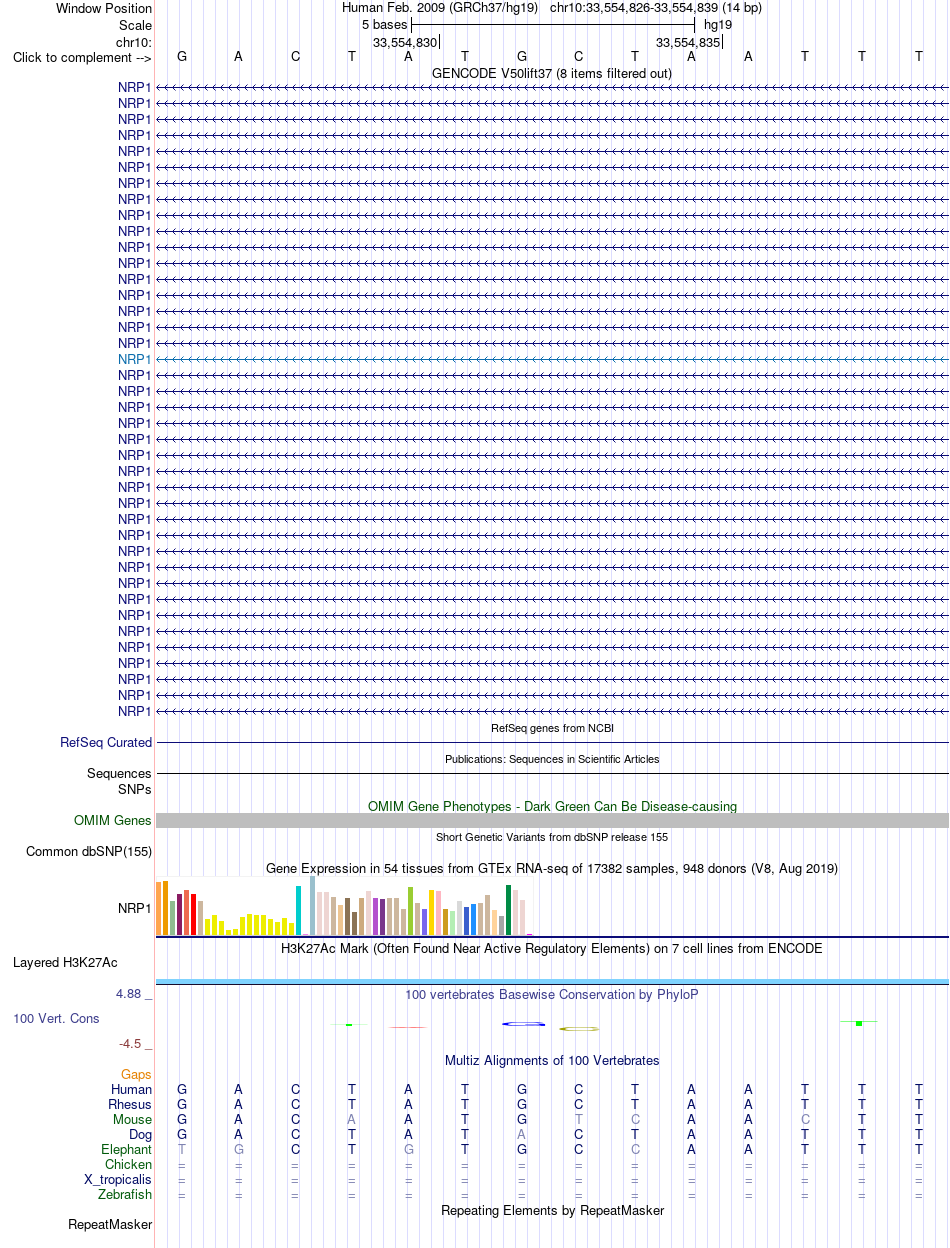Open the GENCODE V50lift37 track title
The image size is (950, 1248).
pyautogui.click(x=552, y=73)
